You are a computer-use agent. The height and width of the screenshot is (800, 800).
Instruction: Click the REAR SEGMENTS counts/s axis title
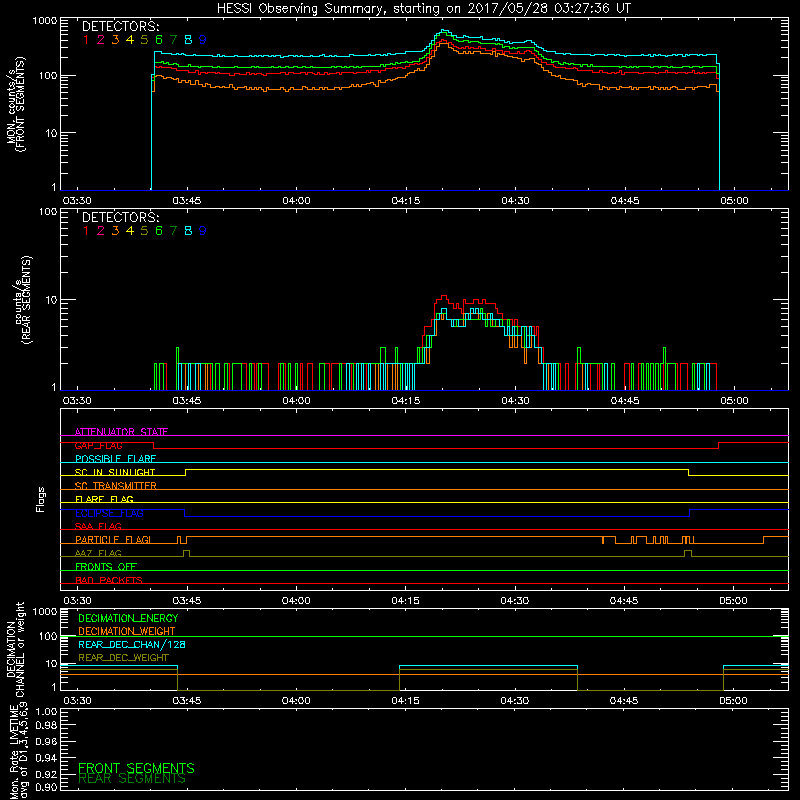click(22, 299)
